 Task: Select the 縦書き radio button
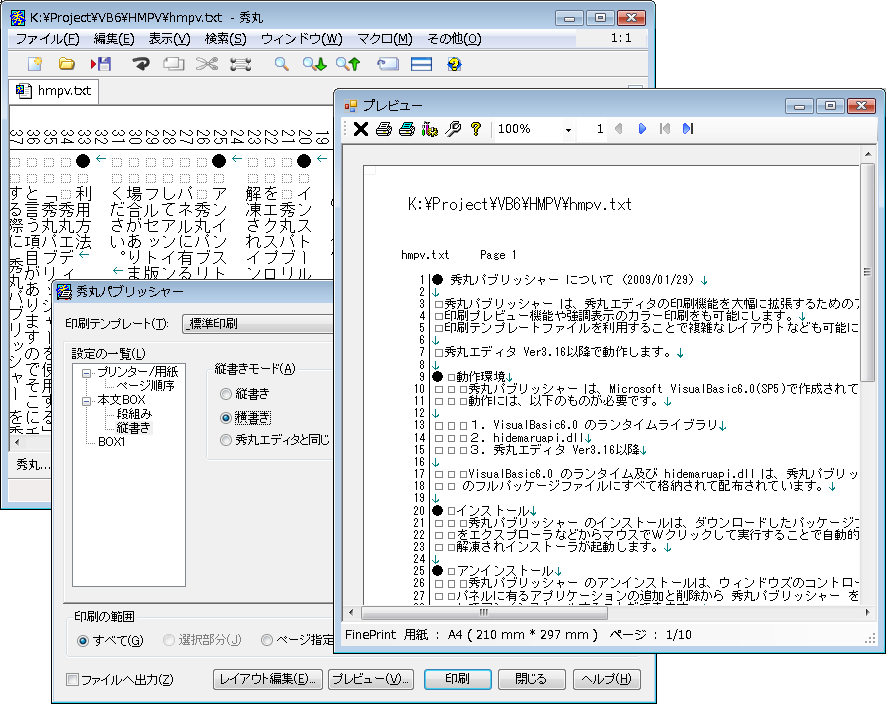click(226, 393)
